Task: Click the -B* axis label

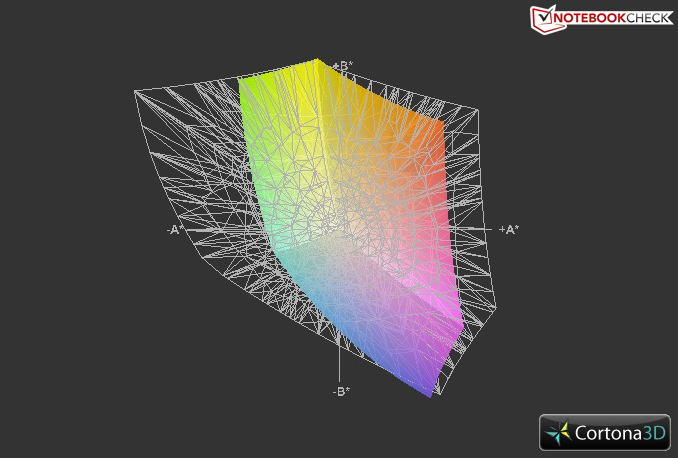Action: pos(341,391)
